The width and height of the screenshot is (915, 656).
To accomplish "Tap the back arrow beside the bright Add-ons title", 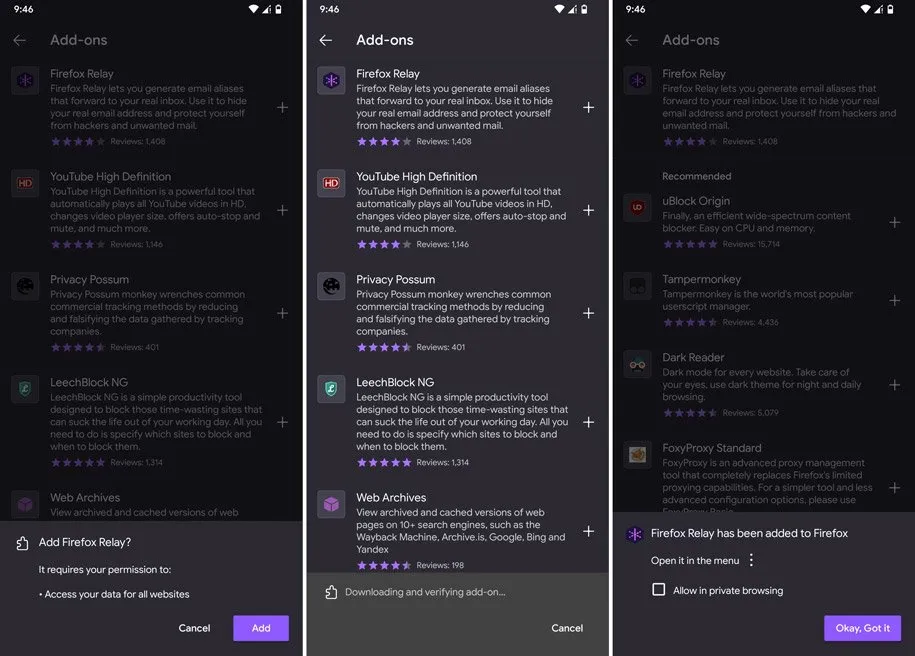I will [326, 40].
